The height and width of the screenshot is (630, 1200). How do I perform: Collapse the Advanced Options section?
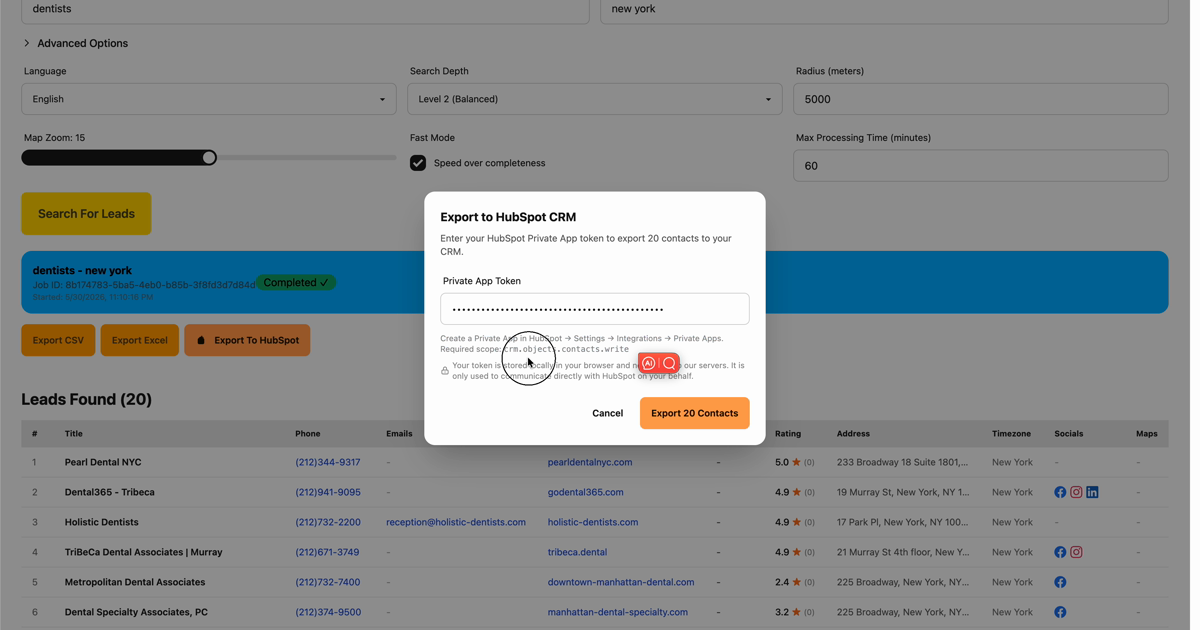coord(76,43)
